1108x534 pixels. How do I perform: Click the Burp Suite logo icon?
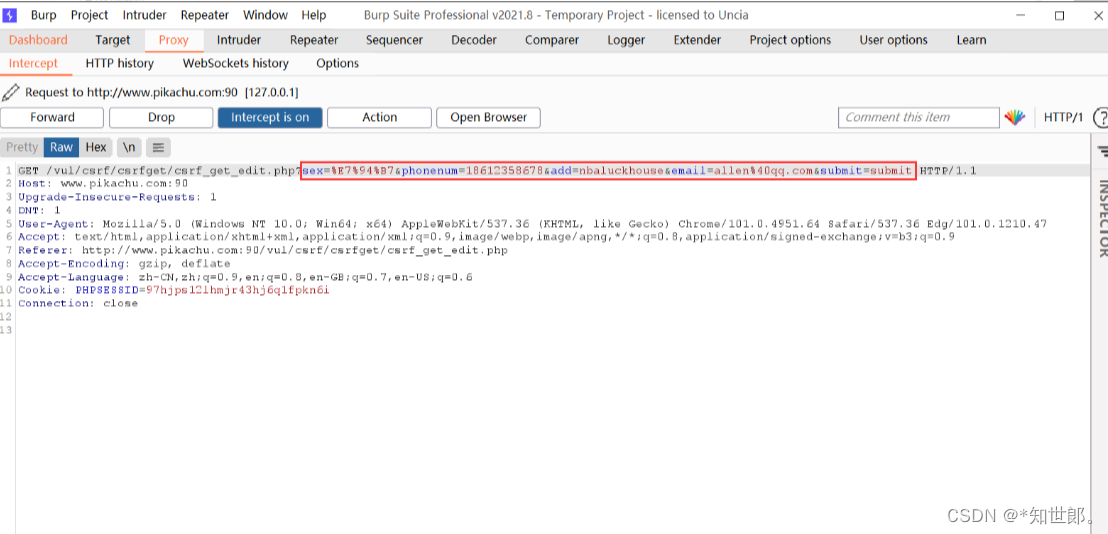click(10, 15)
